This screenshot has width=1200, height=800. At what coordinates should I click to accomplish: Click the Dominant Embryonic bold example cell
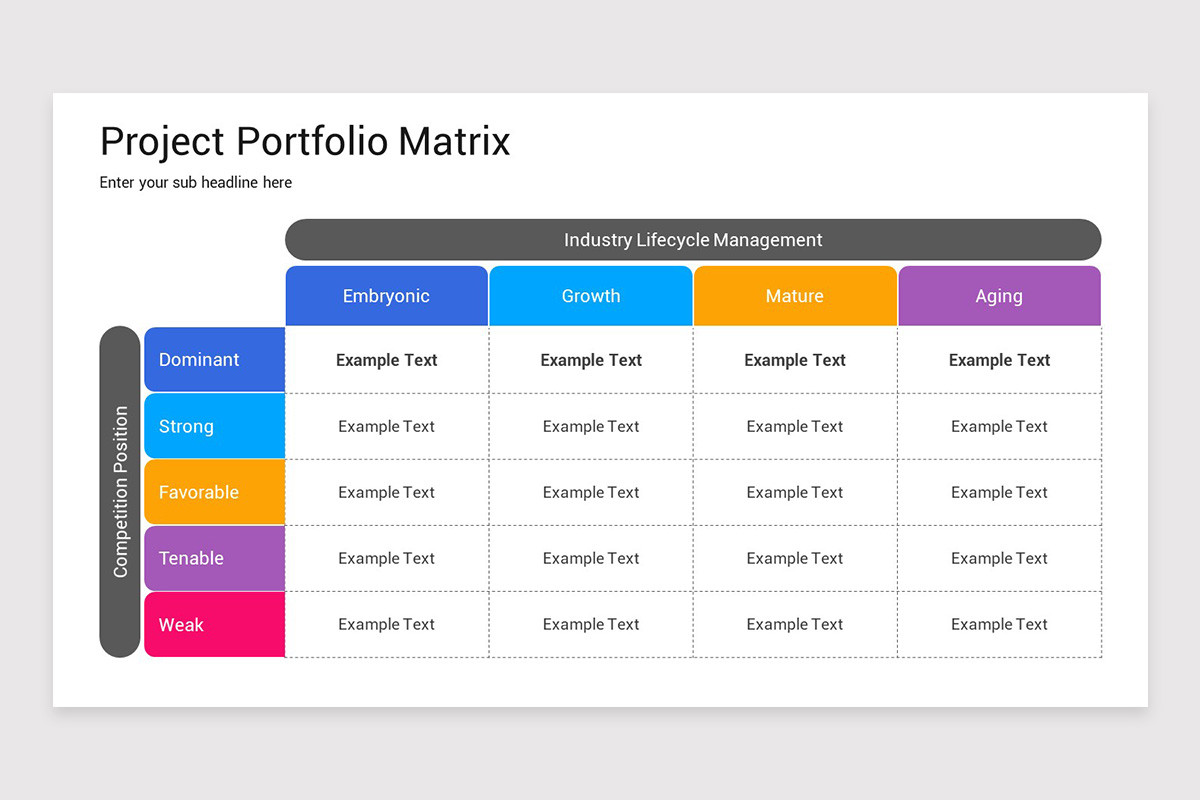(x=387, y=360)
